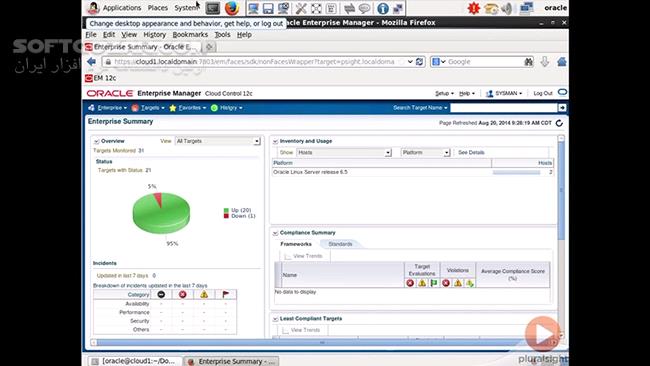Click the search target go arrow
Image resolution: width=650 pixels, height=366 pixels.
click(x=562, y=108)
